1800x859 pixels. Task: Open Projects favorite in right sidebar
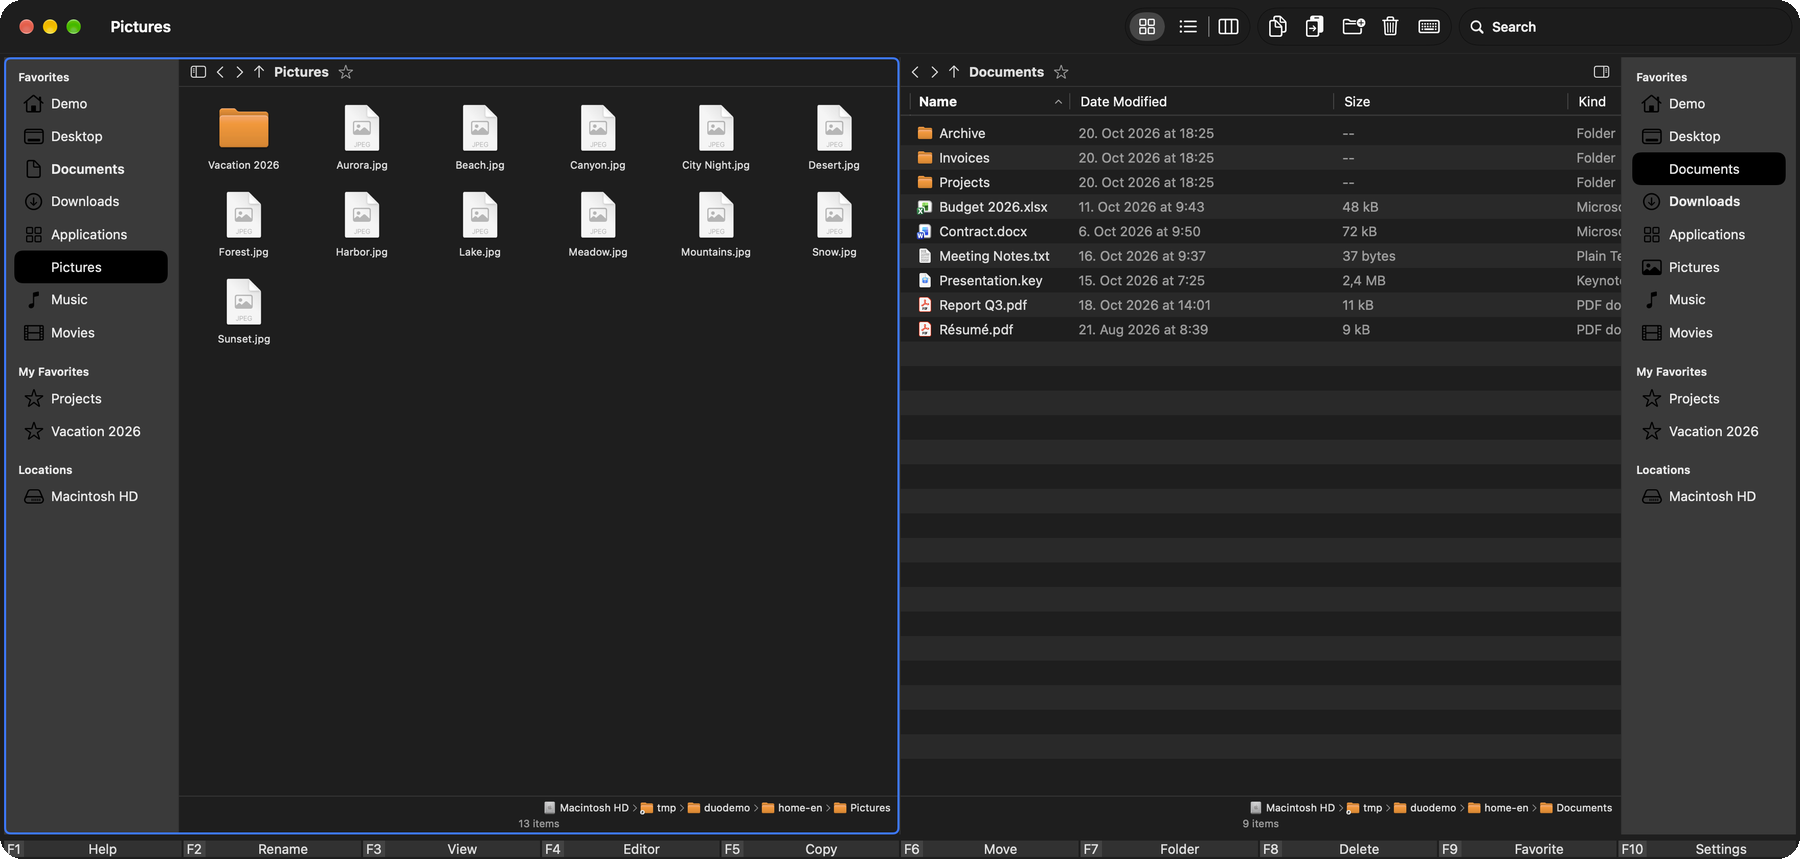1708,399
